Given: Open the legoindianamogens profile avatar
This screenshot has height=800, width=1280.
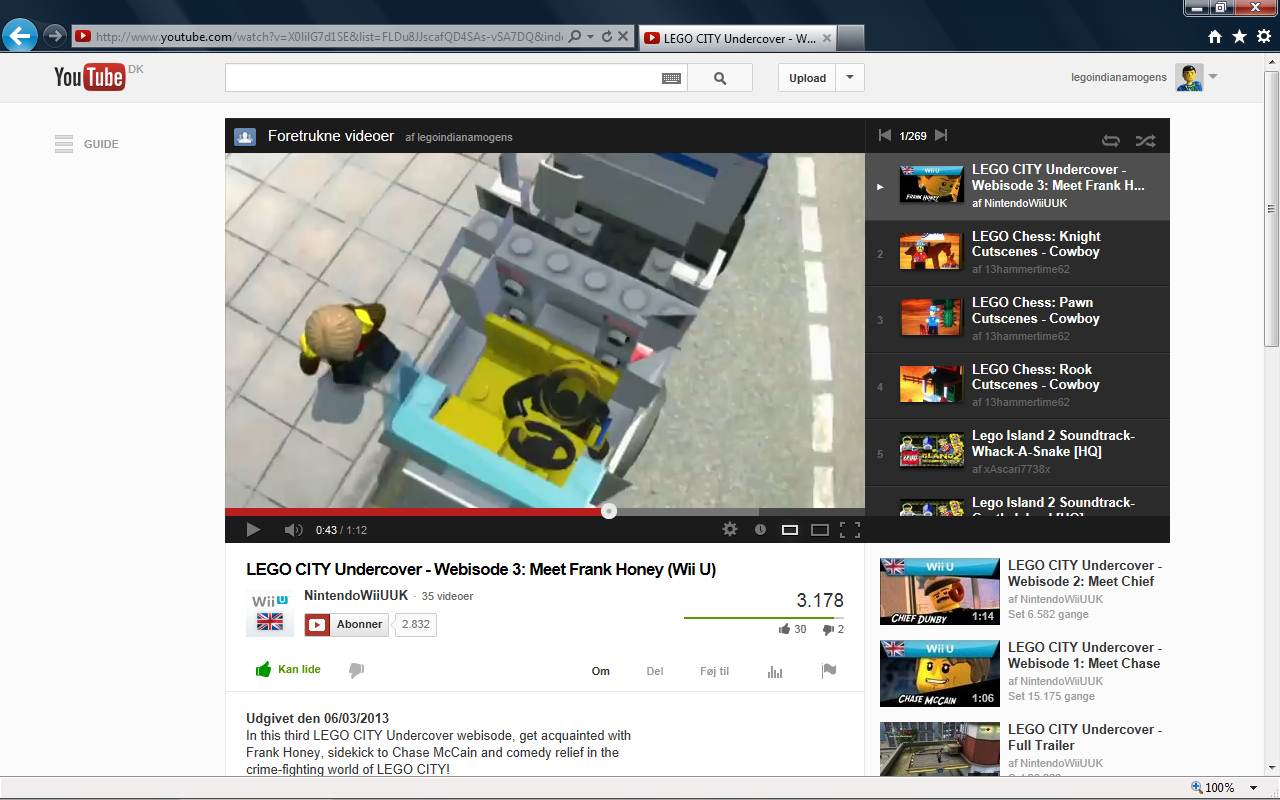Looking at the screenshot, I should [x=1189, y=77].
